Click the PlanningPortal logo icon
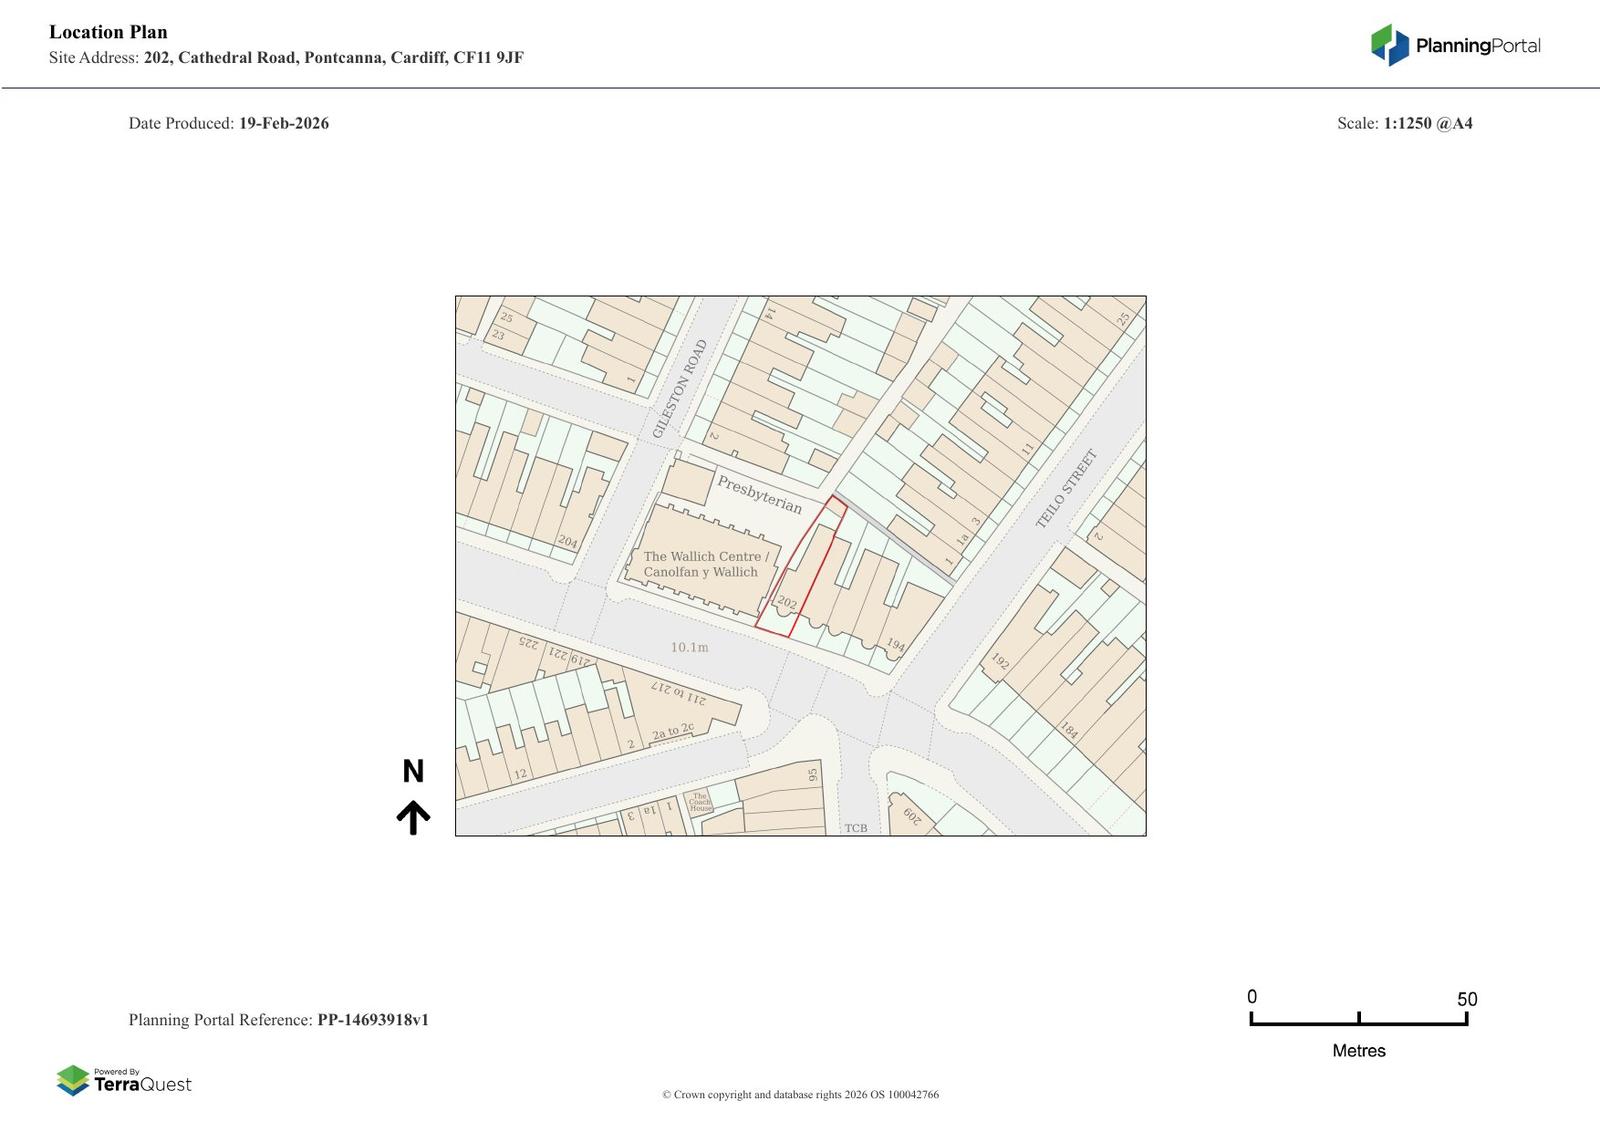 [x=1389, y=45]
